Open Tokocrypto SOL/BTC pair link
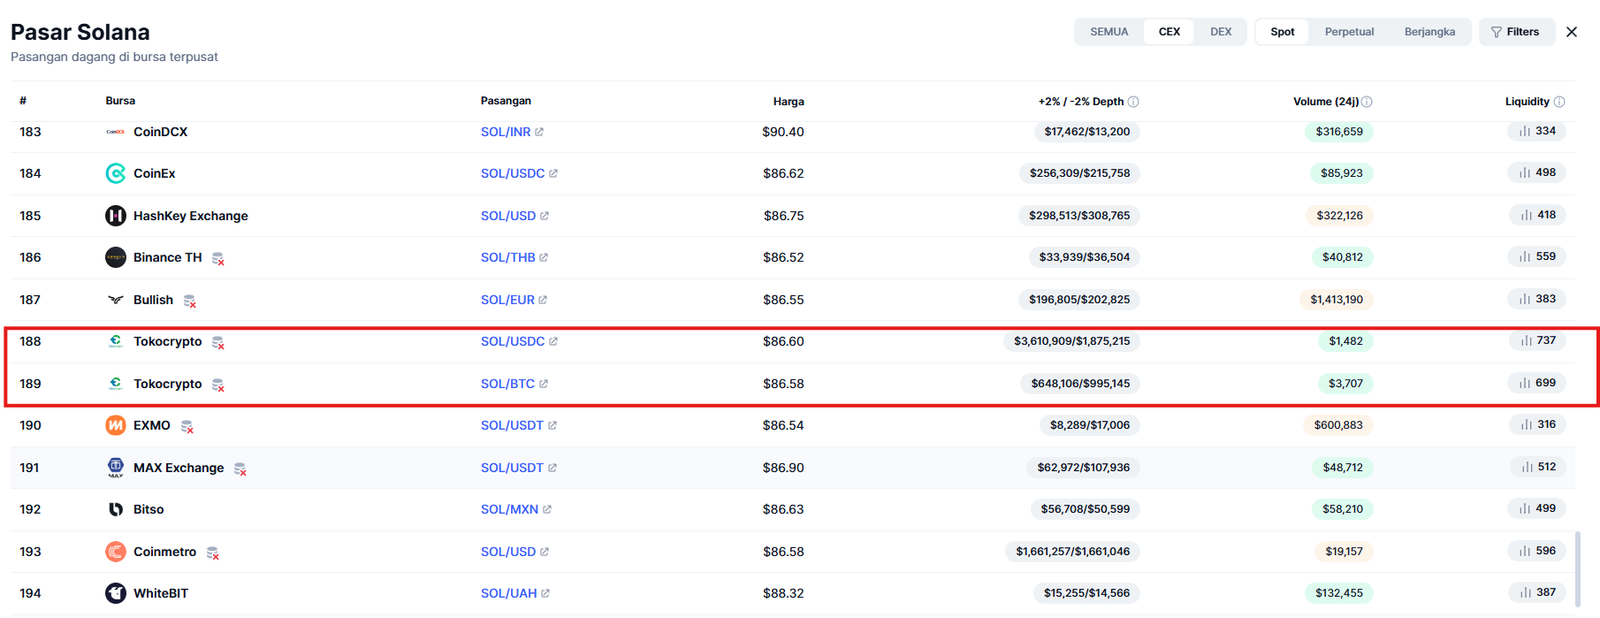 coord(508,384)
